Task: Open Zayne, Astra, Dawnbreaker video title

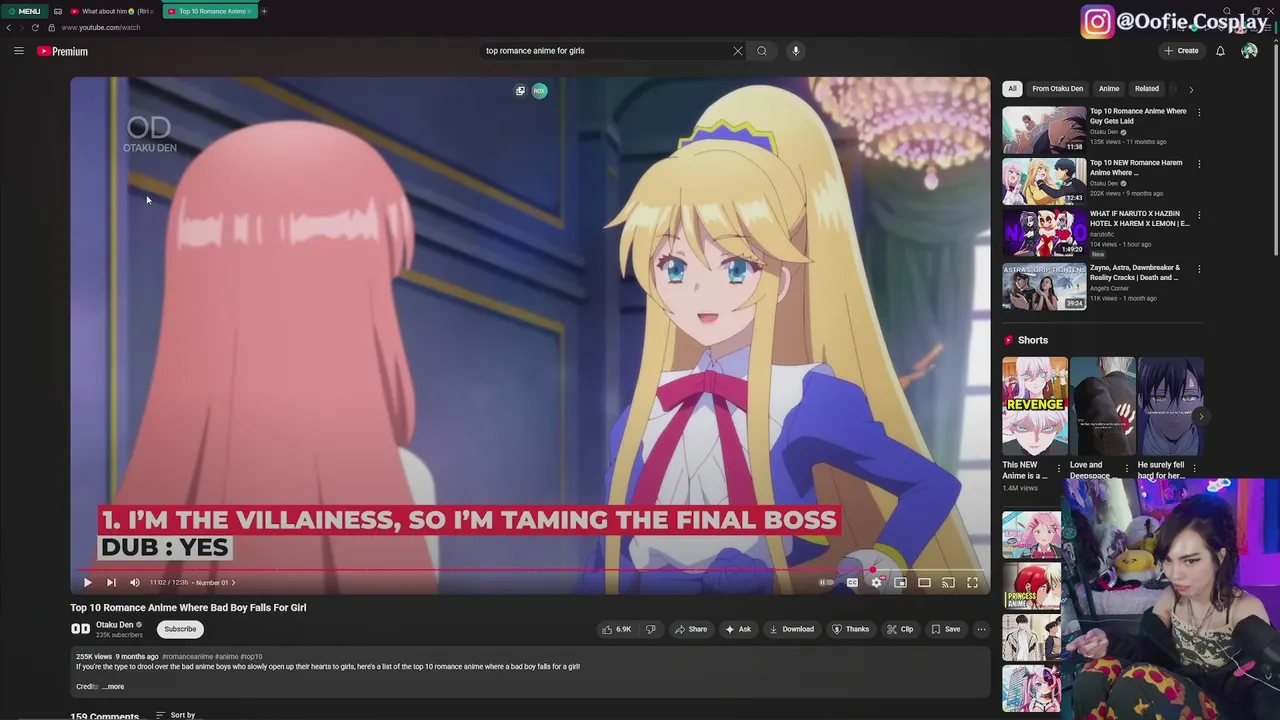Action: tap(1135, 272)
